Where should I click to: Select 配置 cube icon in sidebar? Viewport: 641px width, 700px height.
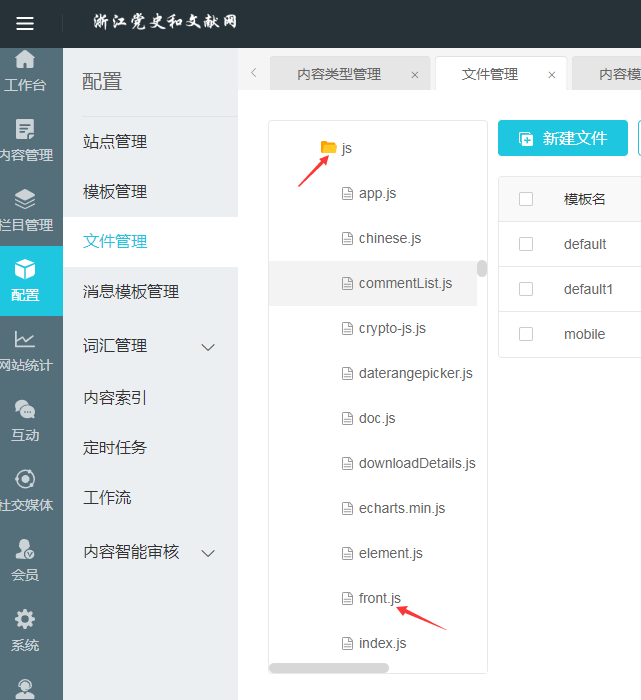point(25,269)
